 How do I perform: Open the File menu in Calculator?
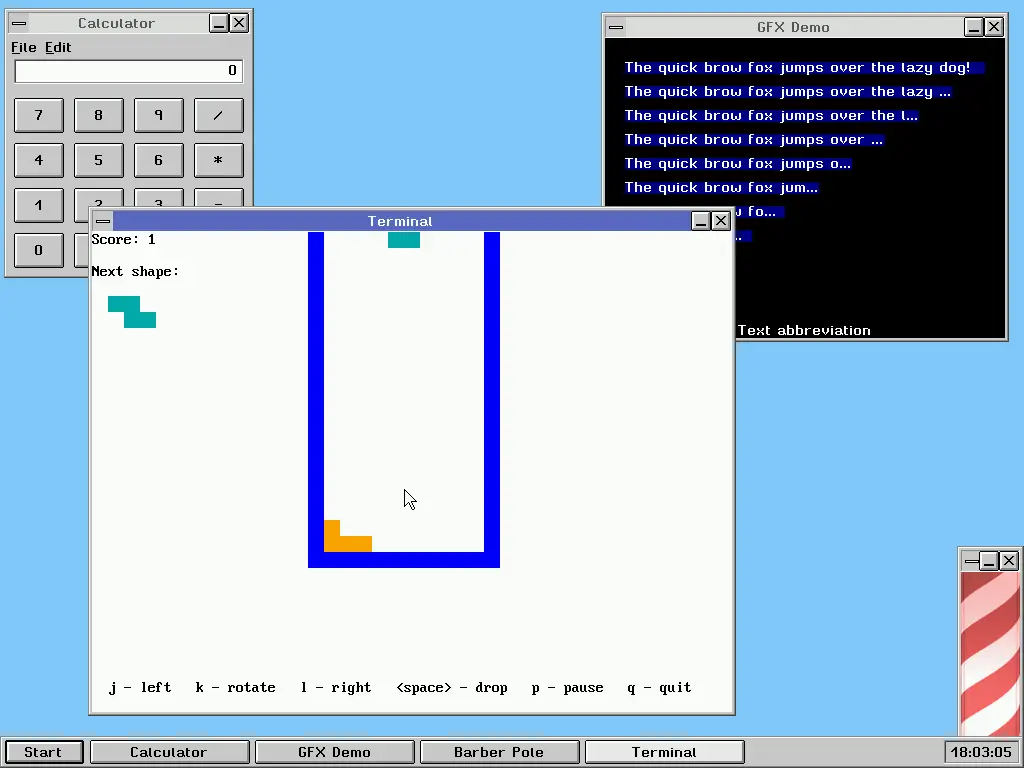(x=23, y=47)
